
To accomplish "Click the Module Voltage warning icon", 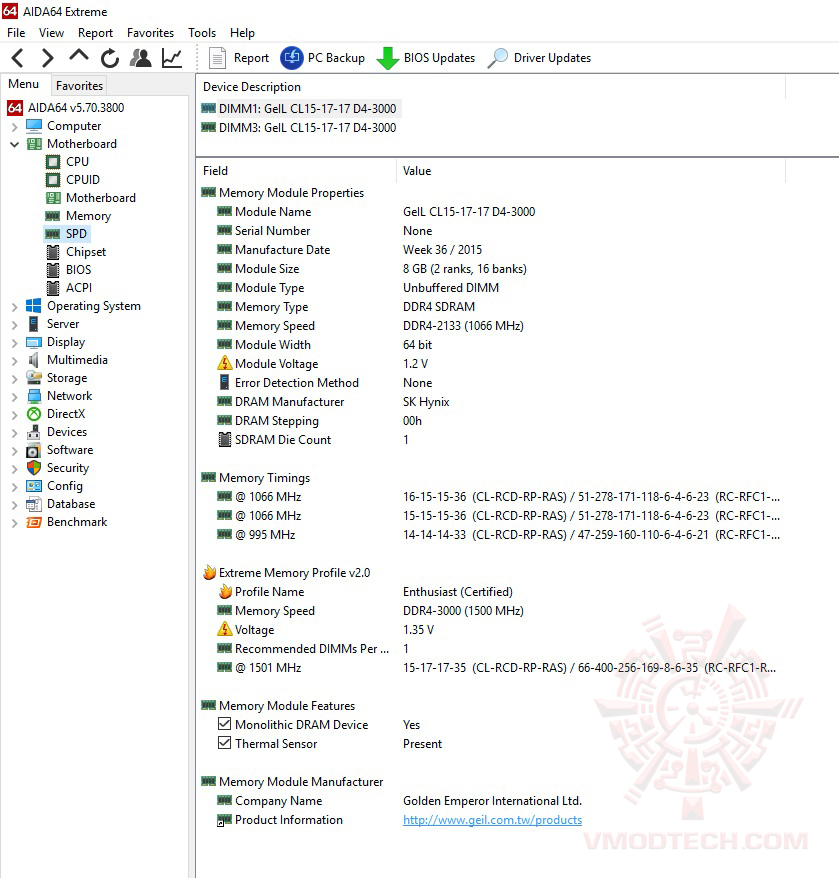I will point(225,363).
